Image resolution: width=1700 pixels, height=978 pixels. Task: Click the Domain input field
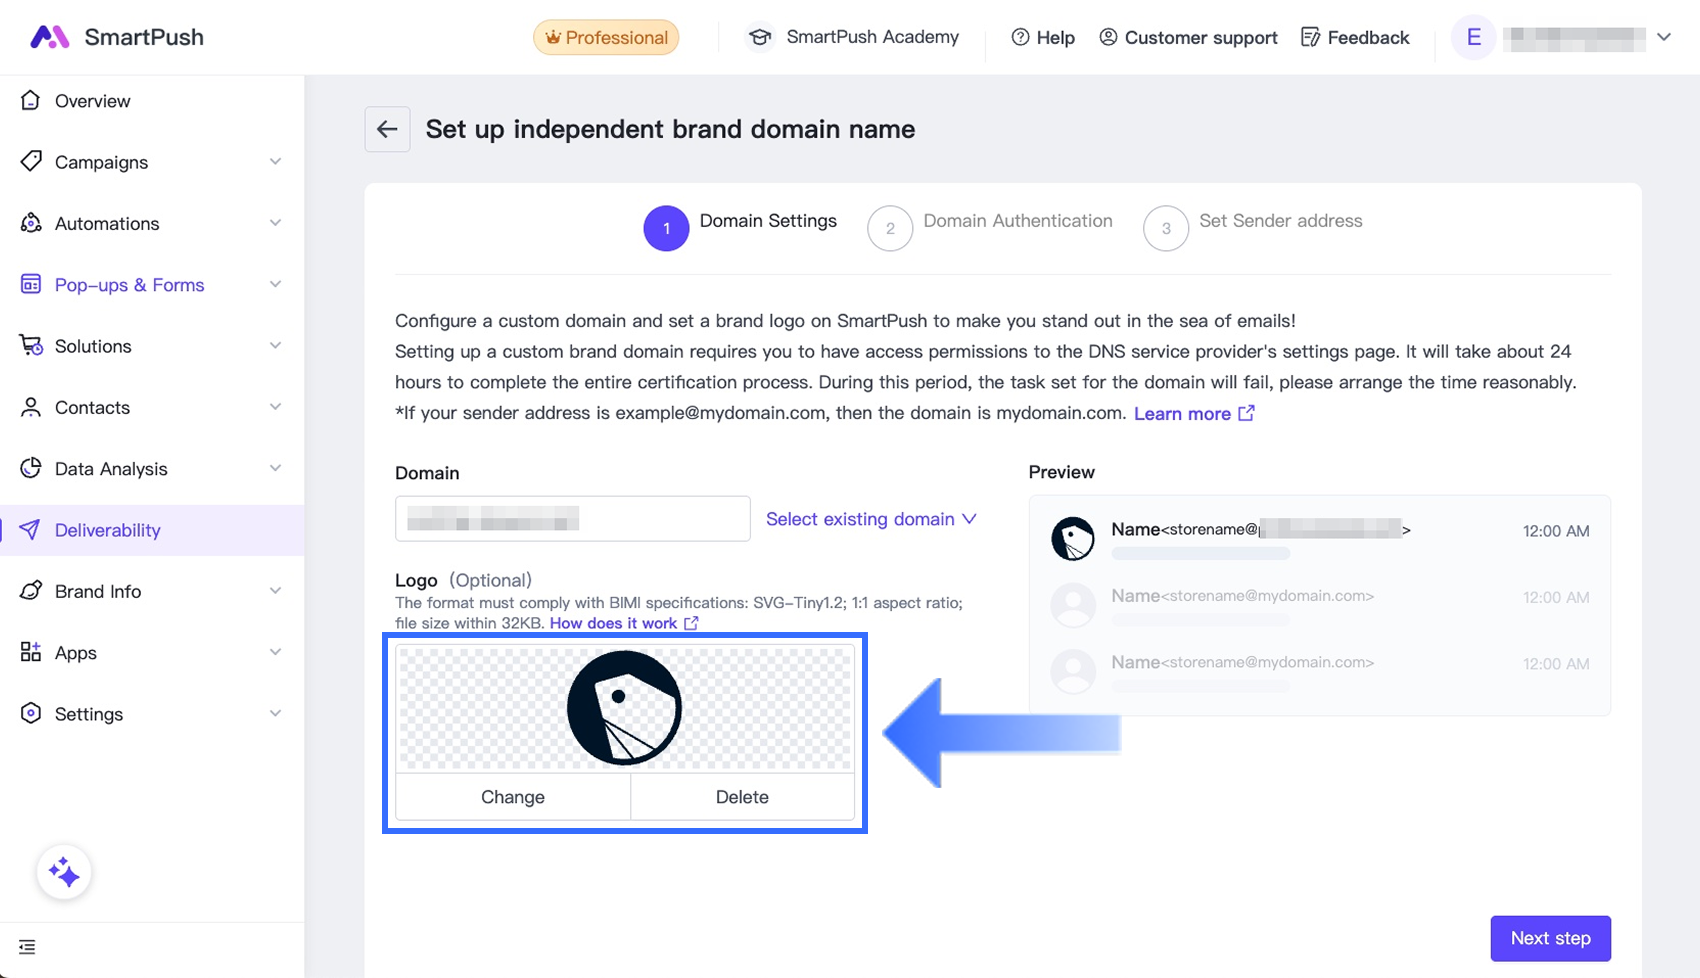(x=572, y=519)
